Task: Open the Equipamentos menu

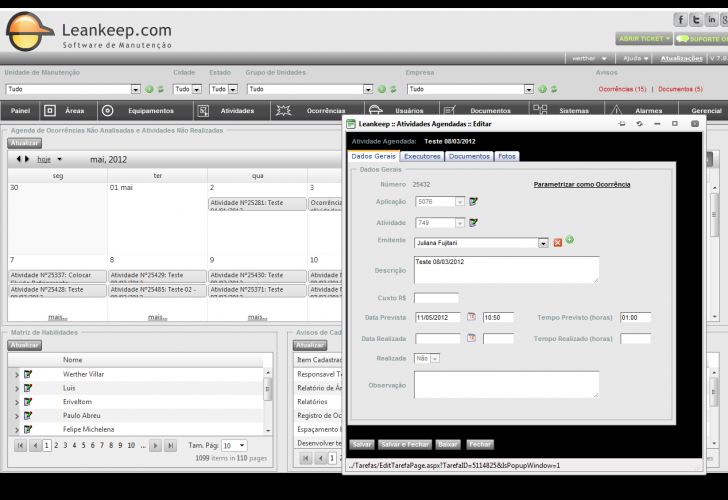Action: (x=145, y=110)
